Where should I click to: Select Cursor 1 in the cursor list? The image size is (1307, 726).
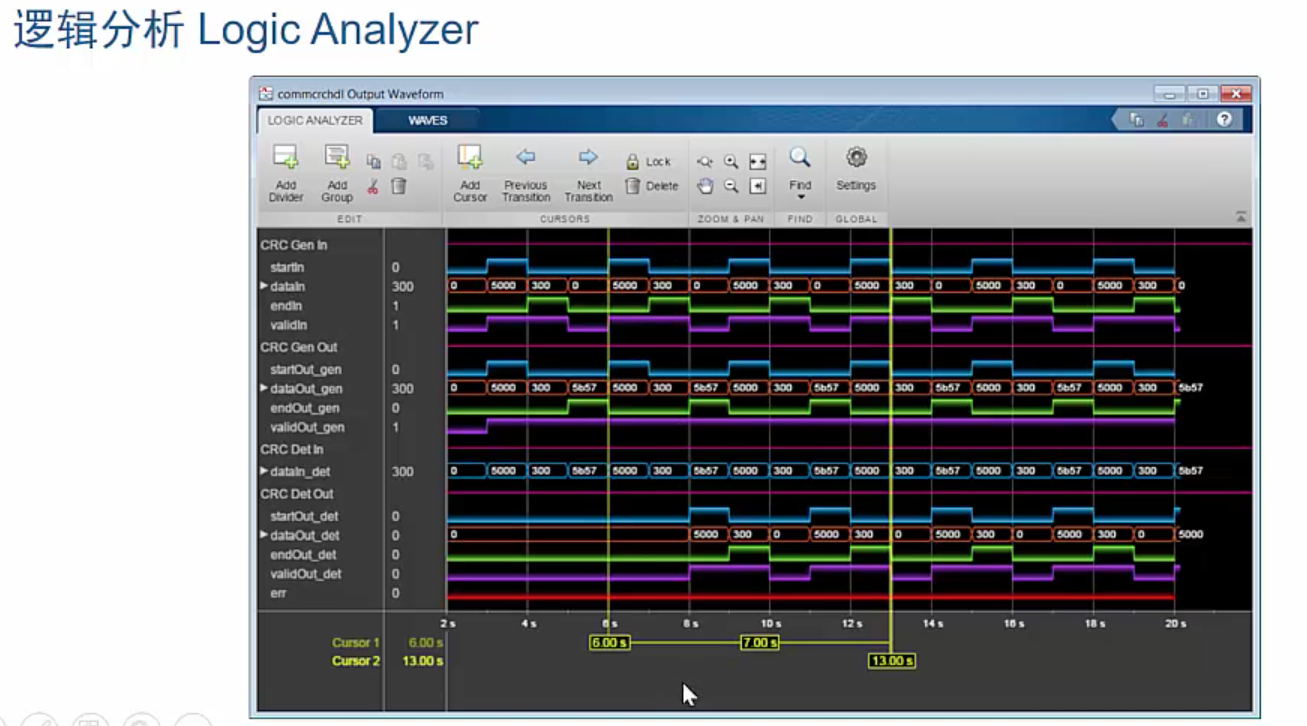(x=356, y=642)
